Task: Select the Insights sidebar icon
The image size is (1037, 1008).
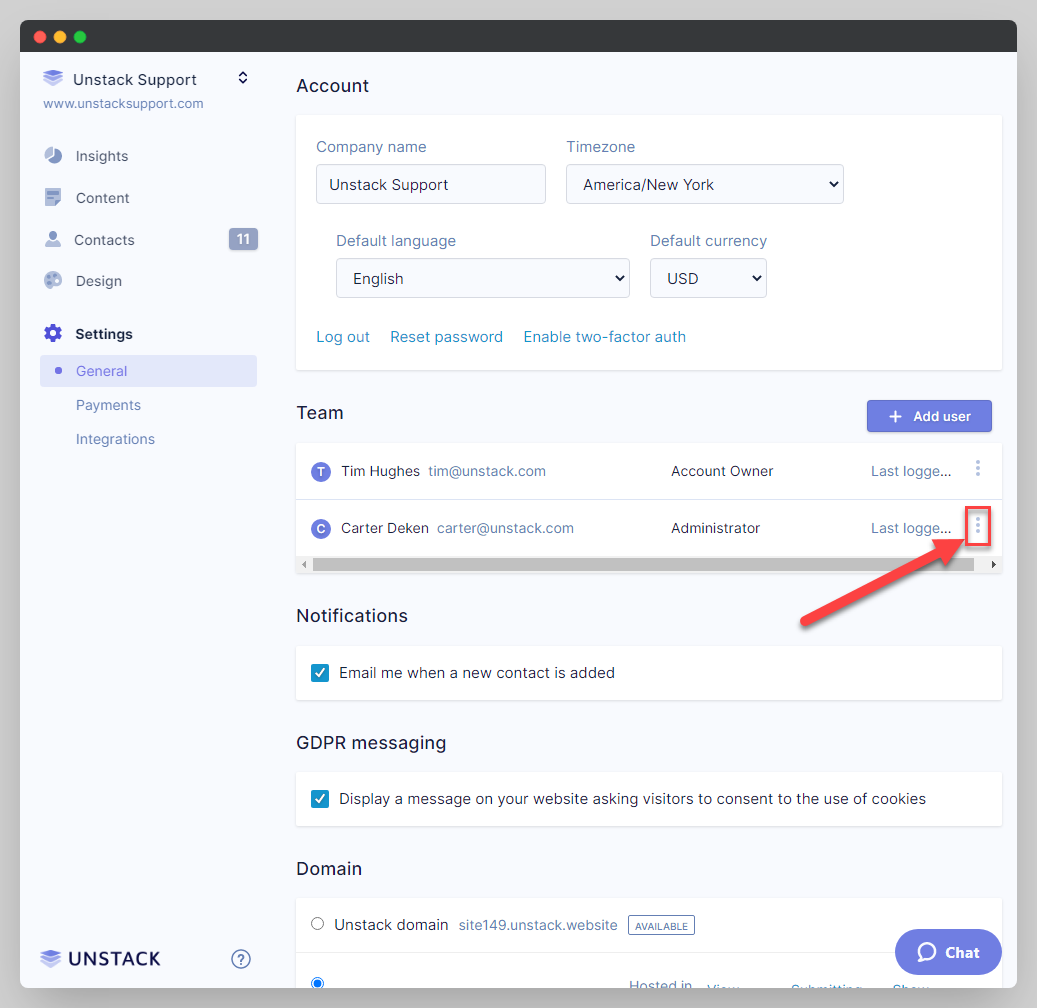Action: coord(53,155)
